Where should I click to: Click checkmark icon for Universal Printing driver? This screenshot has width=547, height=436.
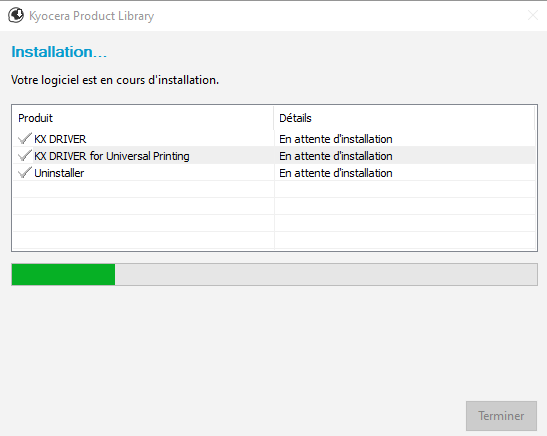tap(24, 156)
